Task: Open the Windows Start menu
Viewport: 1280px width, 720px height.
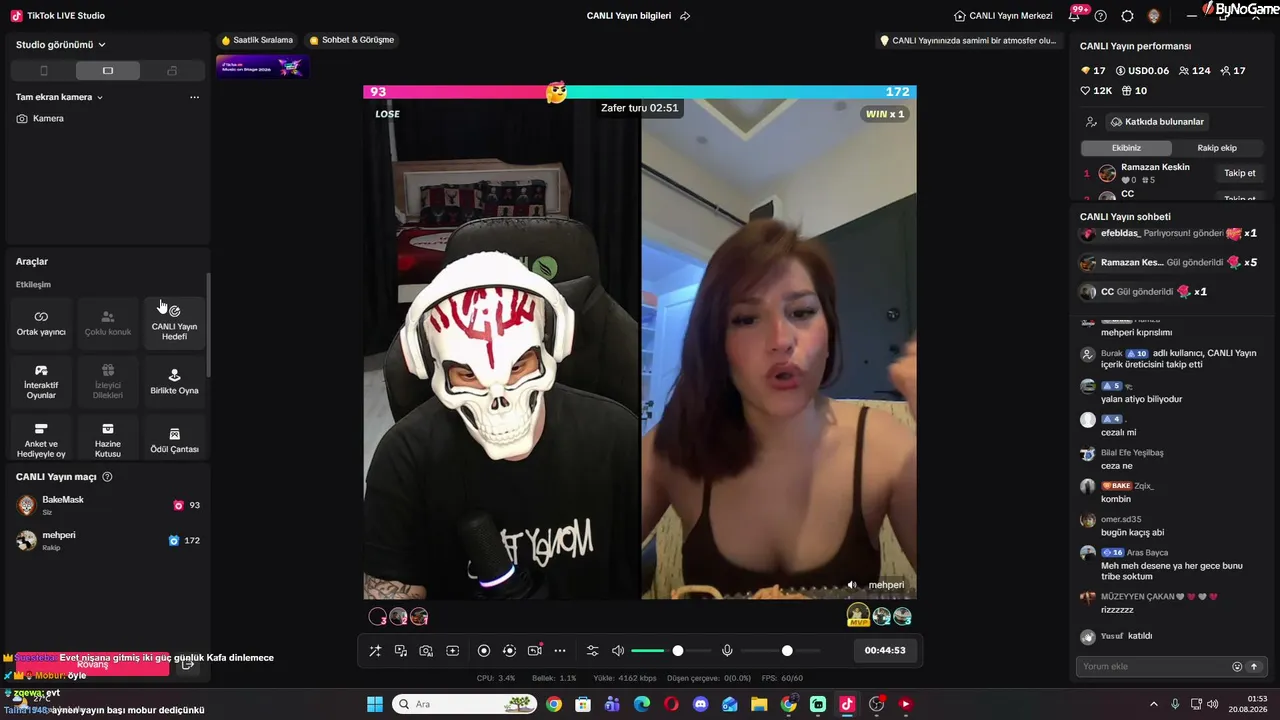Action: (x=375, y=704)
